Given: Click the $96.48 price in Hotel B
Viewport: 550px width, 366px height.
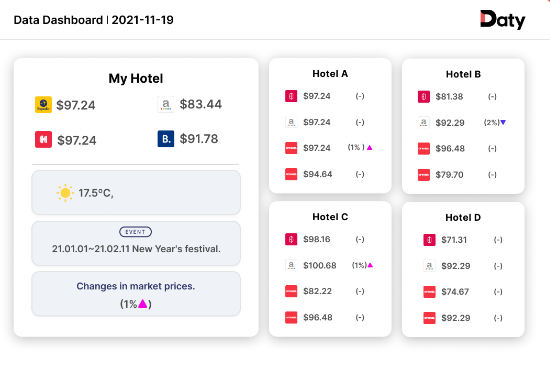Looking at the screenshot, I should pyautogui.click(x=450, y=148).
